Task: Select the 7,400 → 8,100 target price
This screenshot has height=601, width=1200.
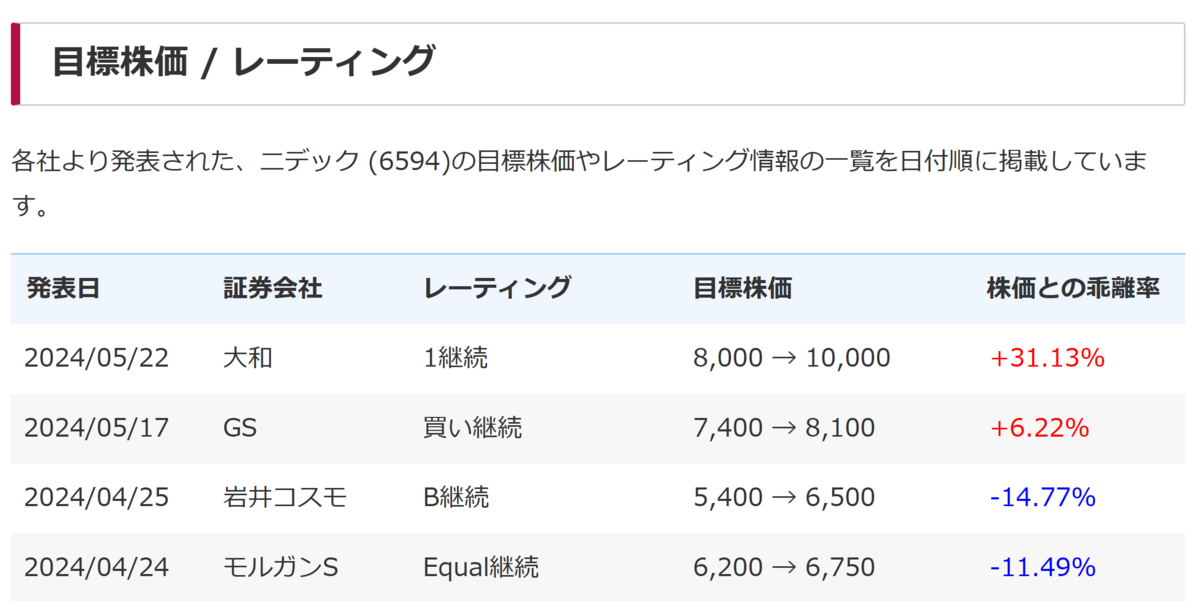Action: (x=783, y=428)
